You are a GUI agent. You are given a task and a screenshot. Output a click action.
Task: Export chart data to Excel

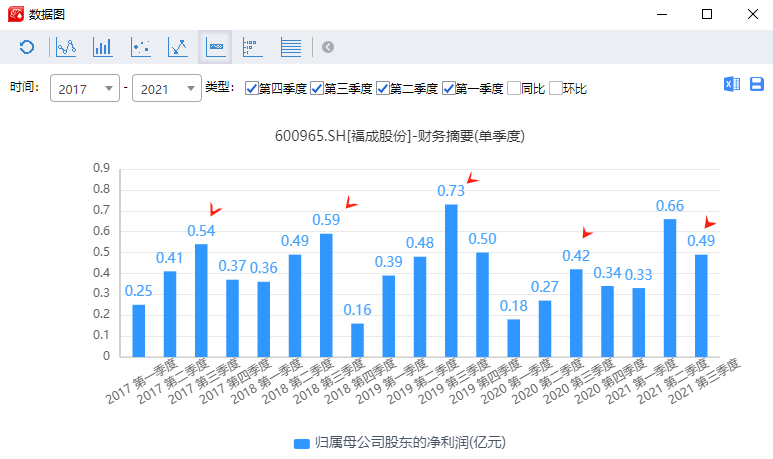pos(731,86)
